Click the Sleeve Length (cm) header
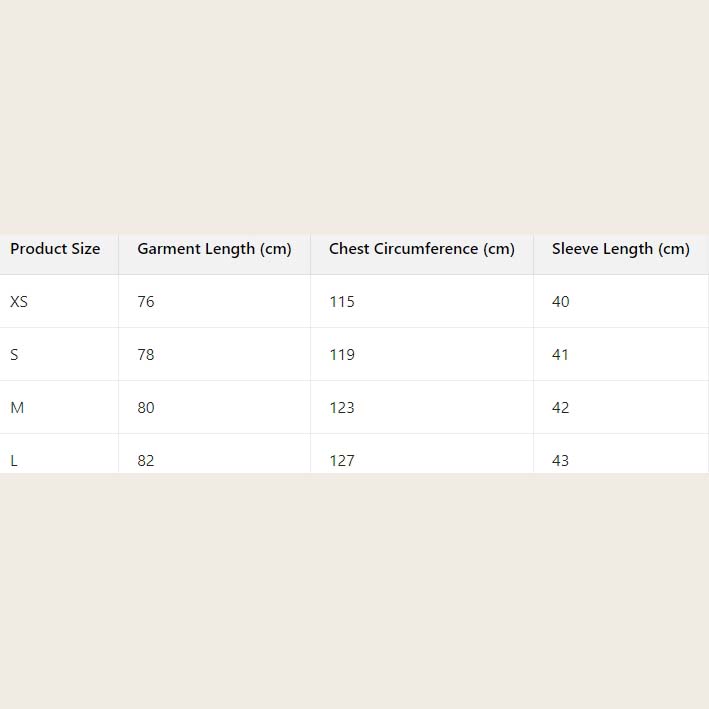 coord(620,249)
